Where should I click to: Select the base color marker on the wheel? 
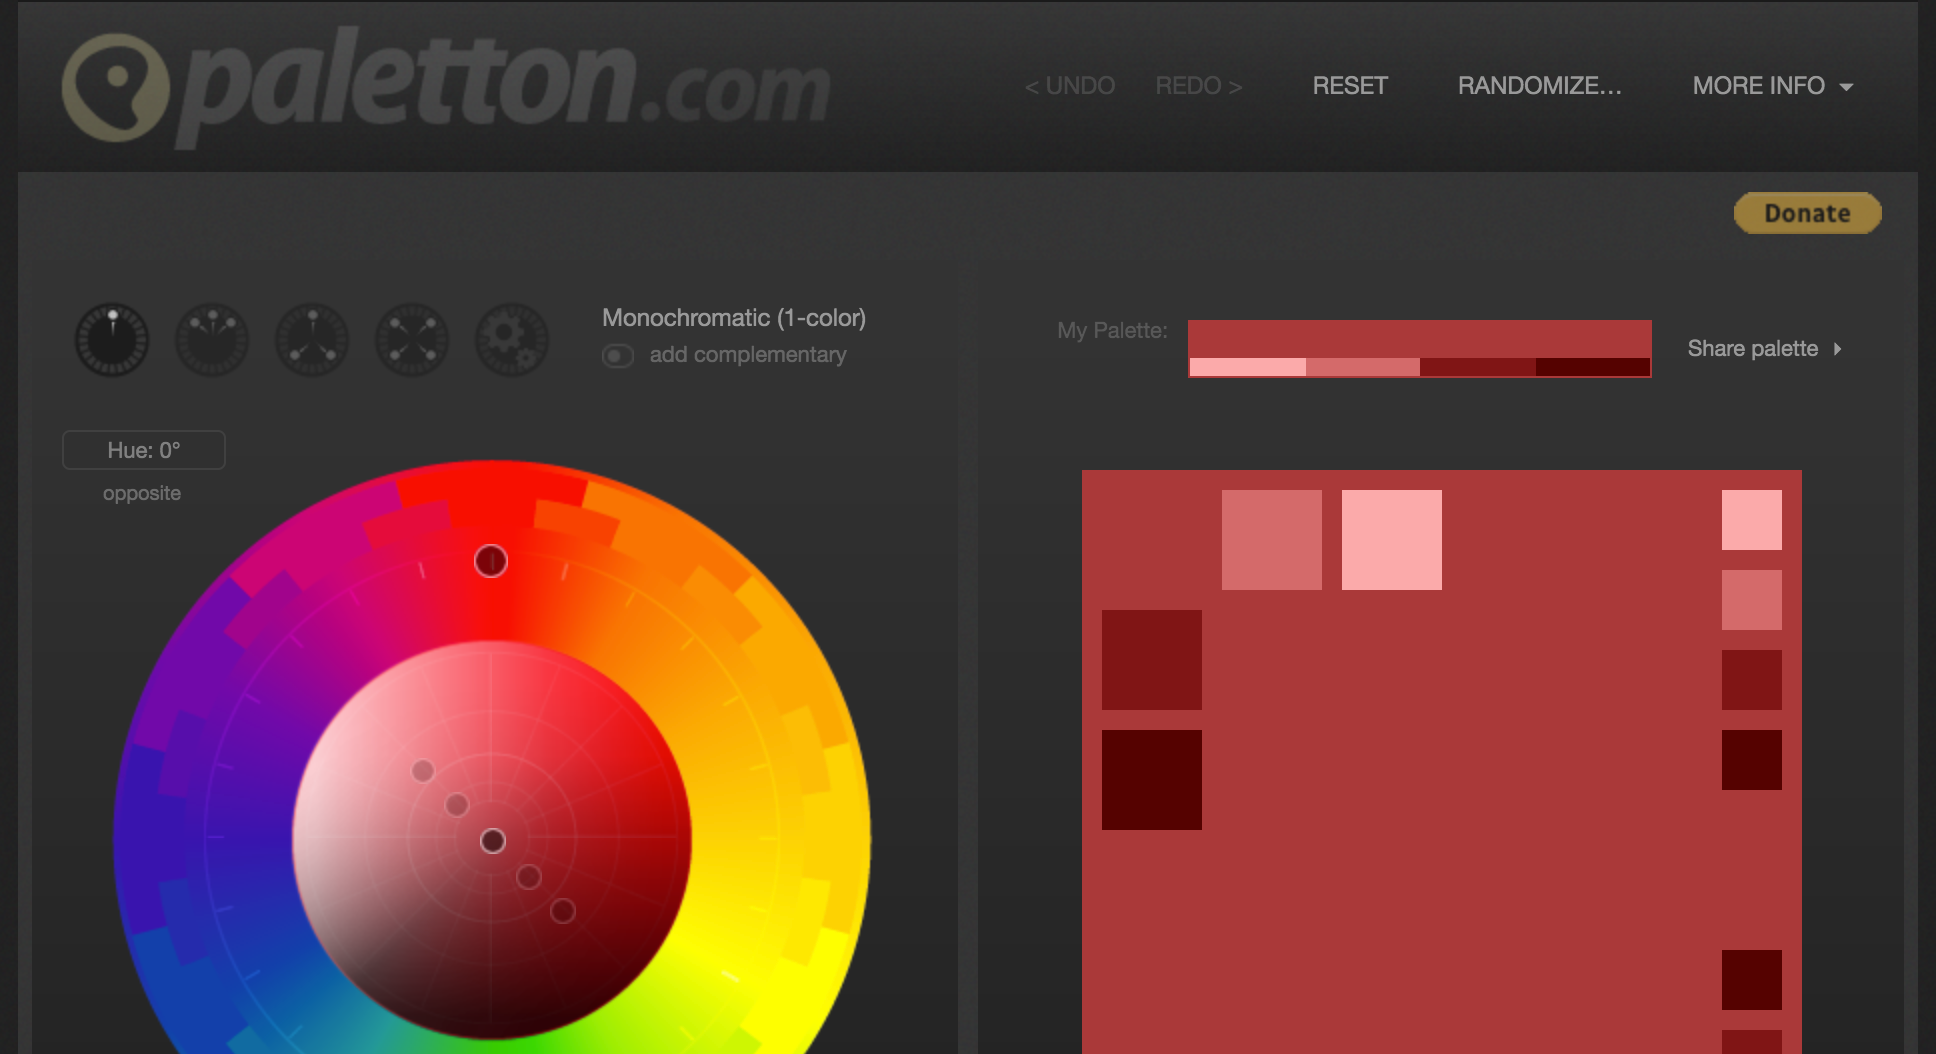[x=491, y=841]
